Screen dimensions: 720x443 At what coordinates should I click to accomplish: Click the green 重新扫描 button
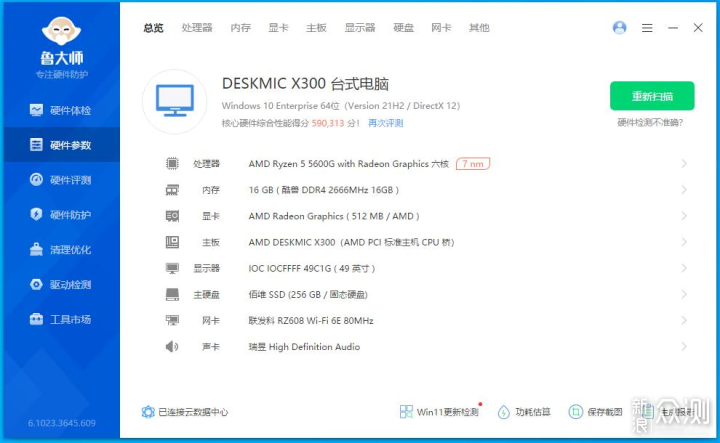[x=652, y=96]
